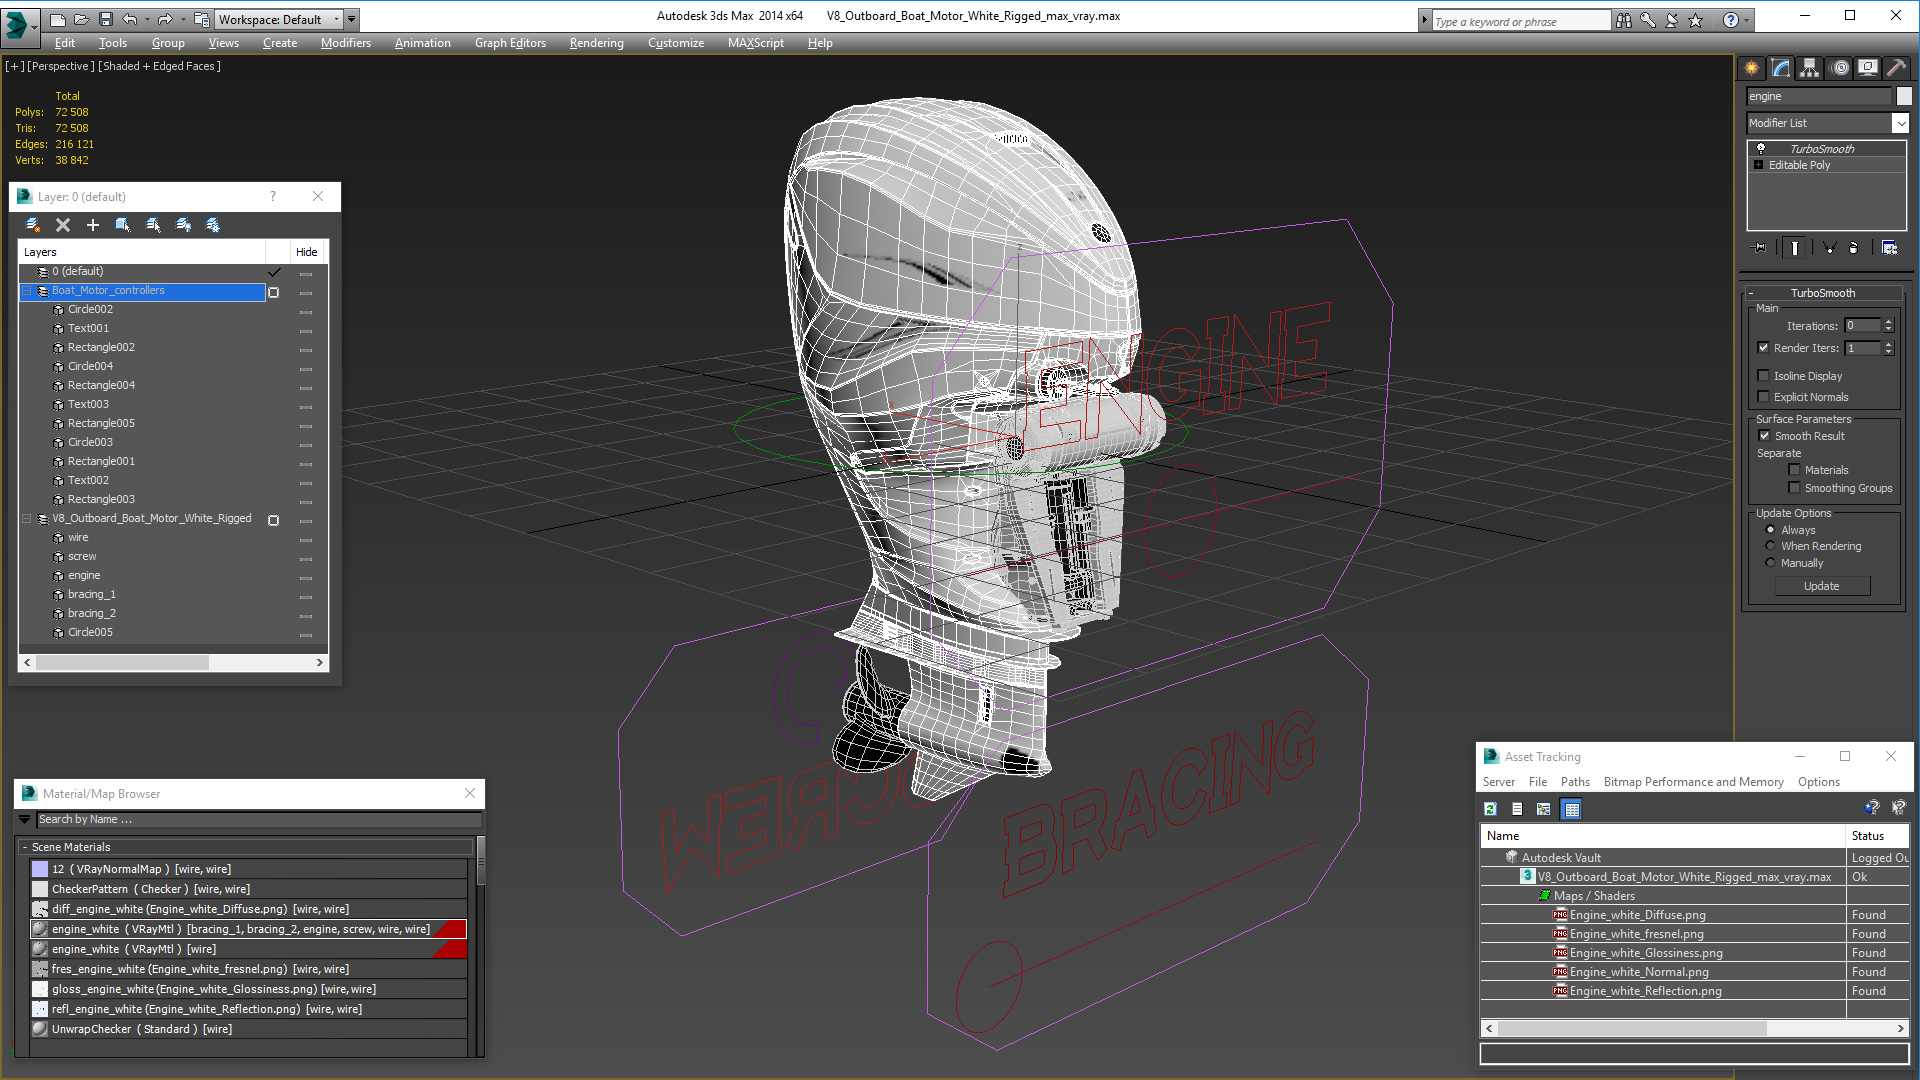1920x1080 pixels.
Task: Open the Utilities hammer panel tab
Action: tap(1896, 68)
